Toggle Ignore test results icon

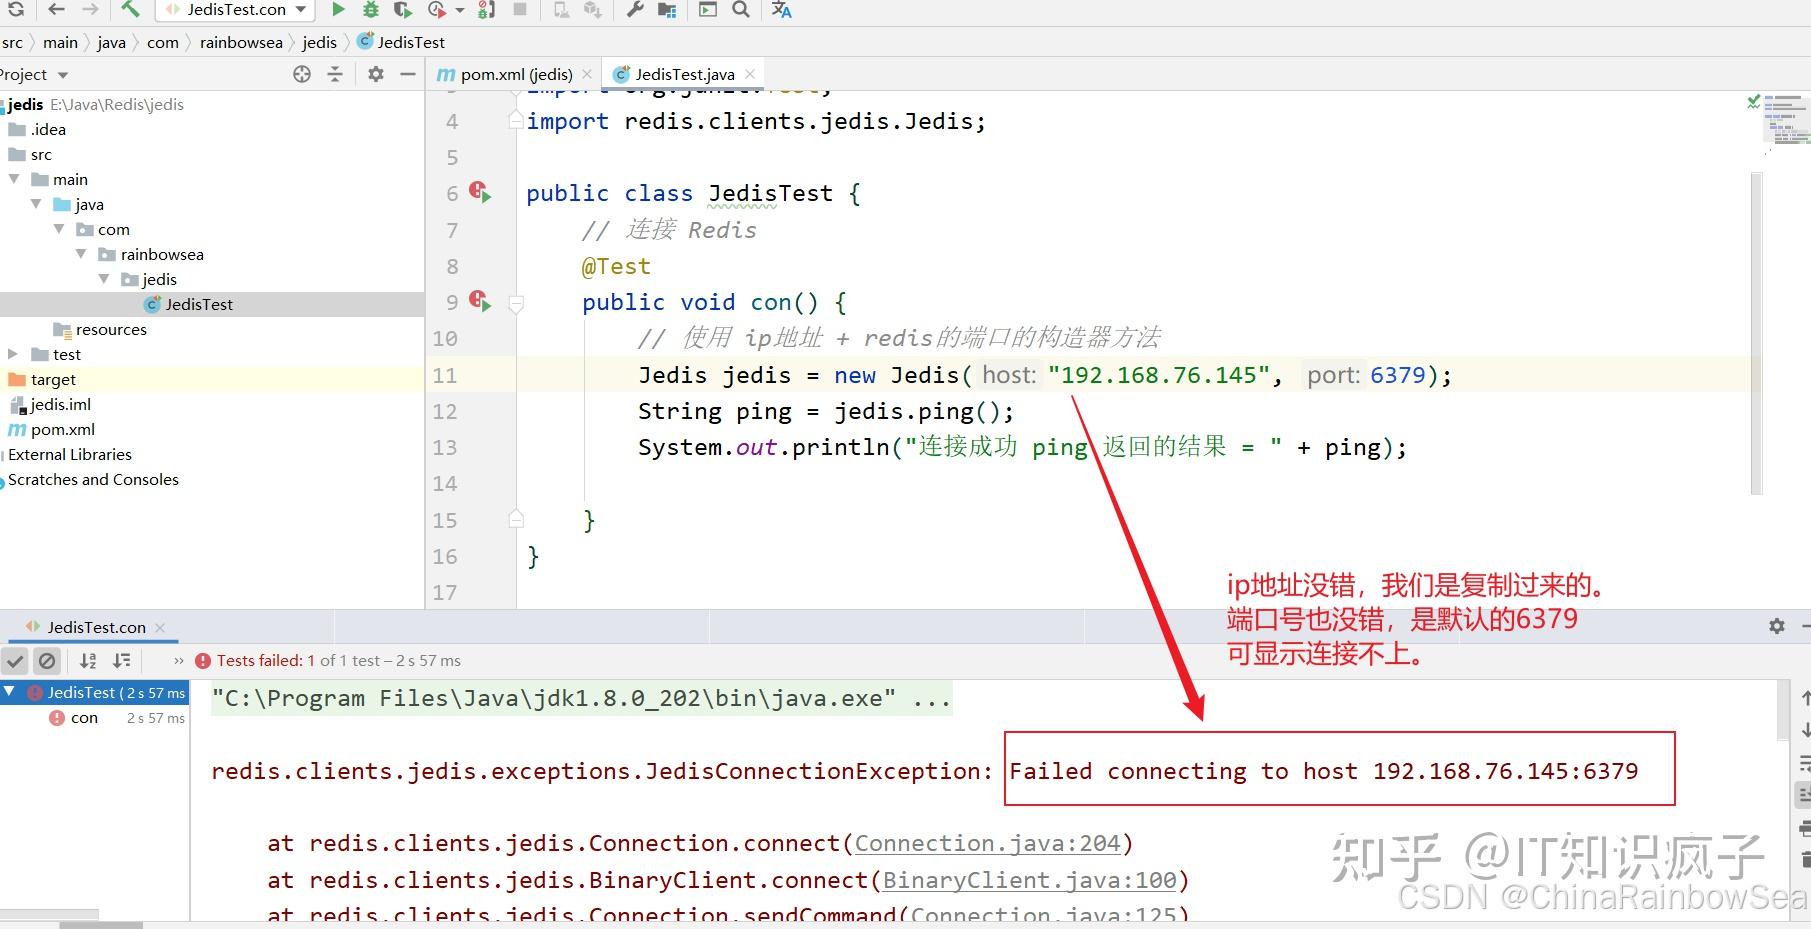pos(47,660)
